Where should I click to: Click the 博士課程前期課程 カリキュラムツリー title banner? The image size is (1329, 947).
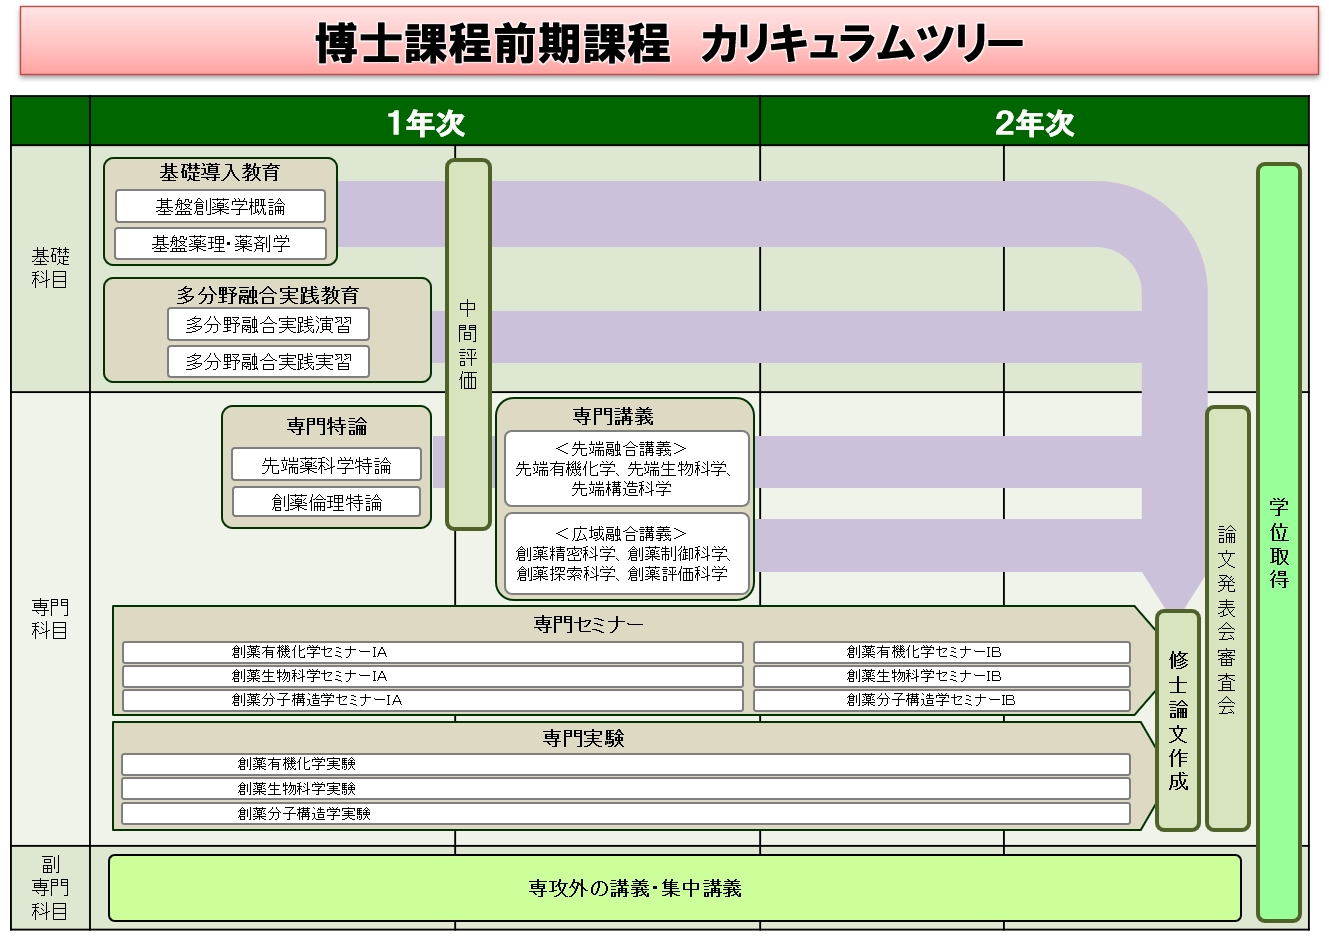(669, 42)
